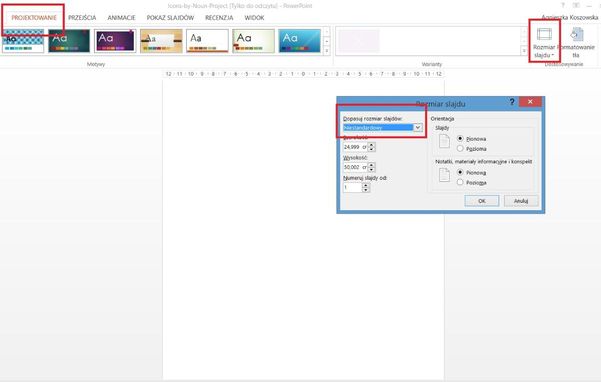Confirm with OK button

[482, 201]
